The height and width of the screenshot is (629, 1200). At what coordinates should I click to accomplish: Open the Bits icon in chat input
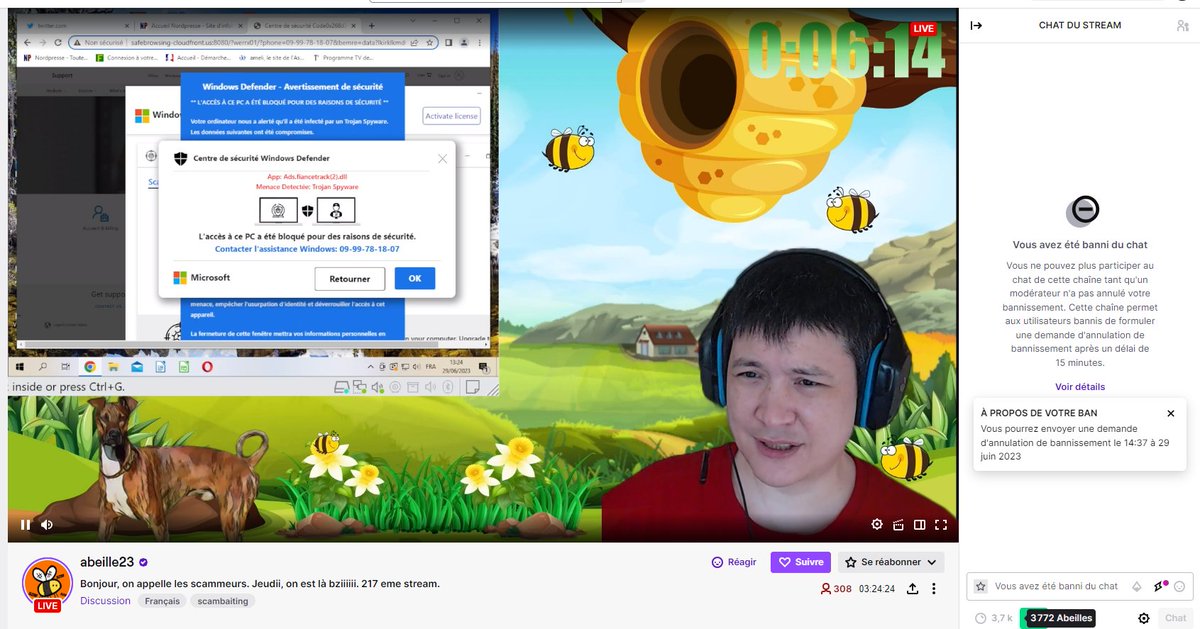[x=1137, y=586]
